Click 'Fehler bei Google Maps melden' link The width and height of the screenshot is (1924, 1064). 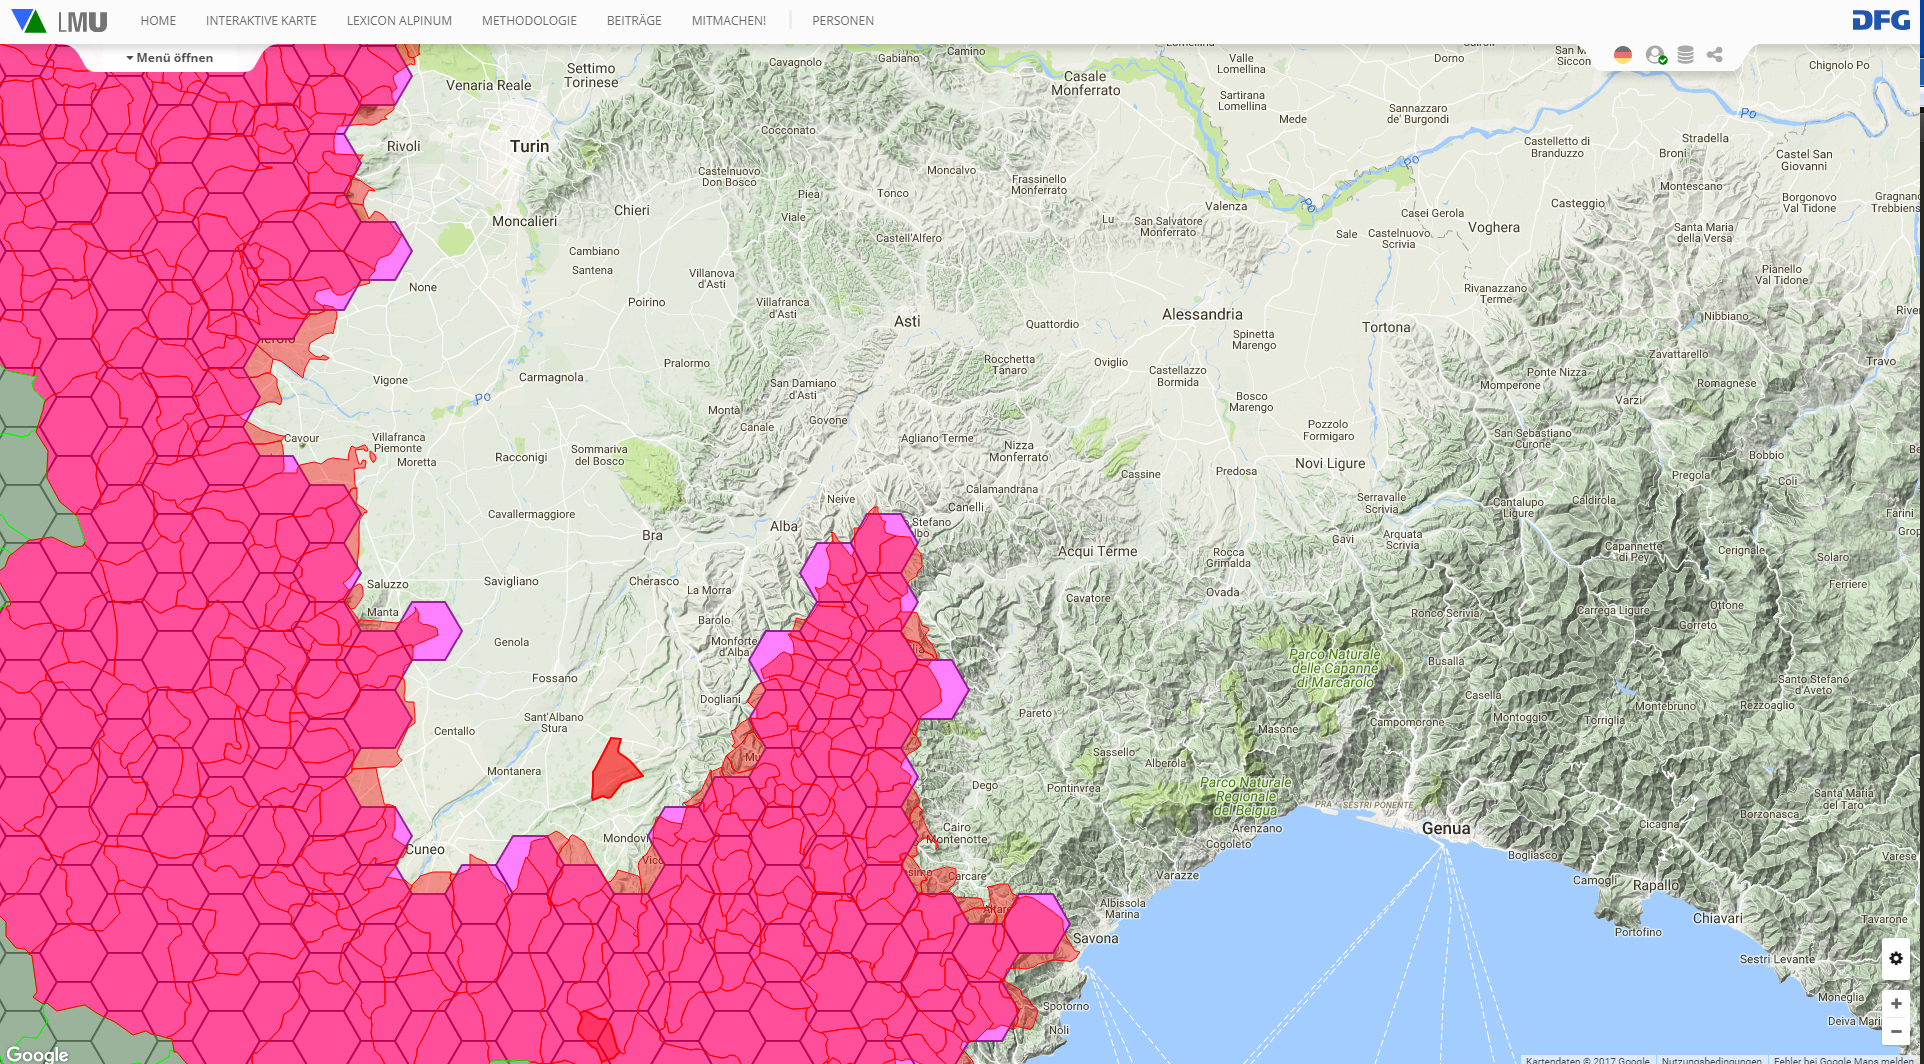pyautogui.click(x=1843, y=1059)
